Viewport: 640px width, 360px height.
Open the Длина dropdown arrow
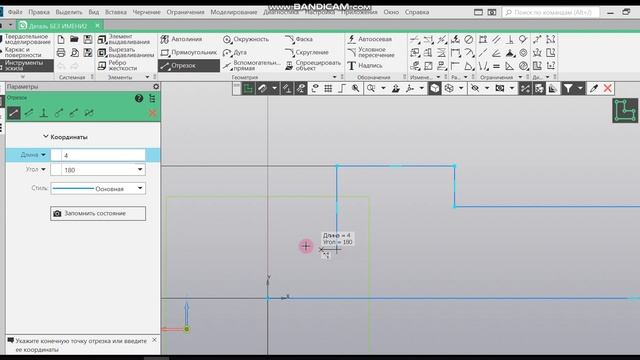tap(43, 155)
